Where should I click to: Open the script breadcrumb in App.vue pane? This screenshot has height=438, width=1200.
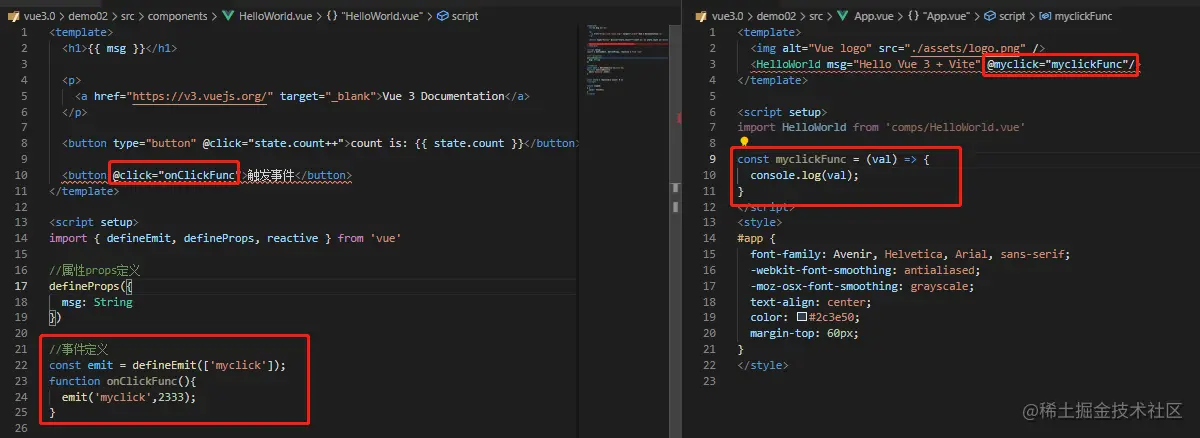tap(1012, 16)
